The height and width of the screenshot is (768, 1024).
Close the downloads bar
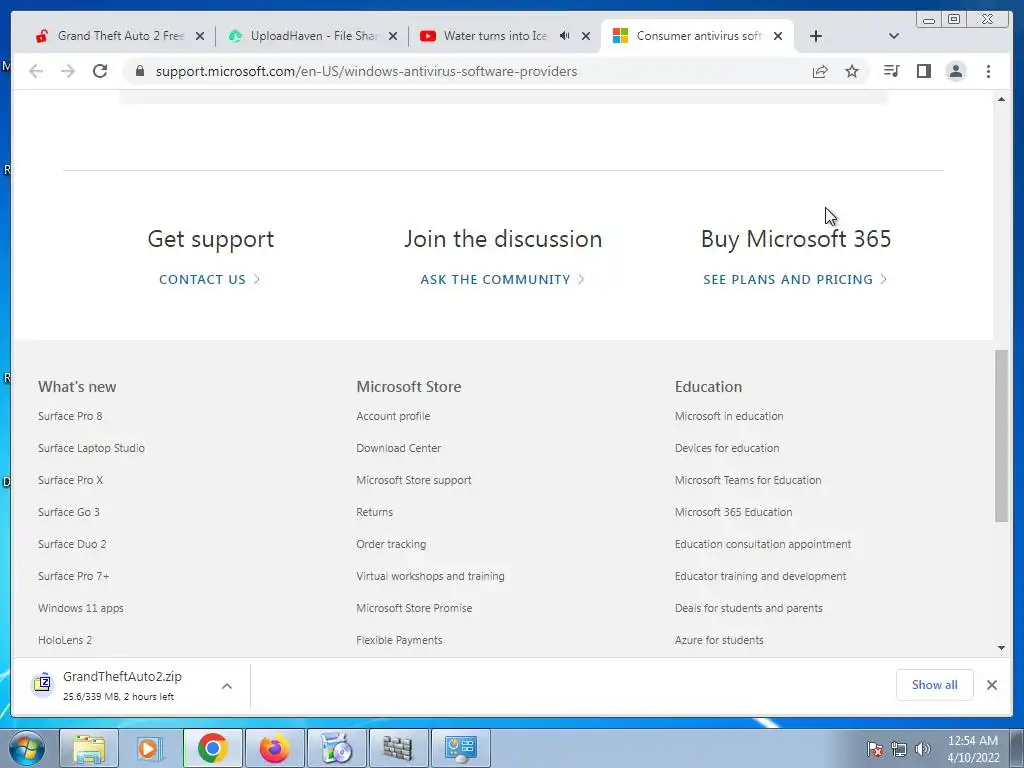point(992,684)
